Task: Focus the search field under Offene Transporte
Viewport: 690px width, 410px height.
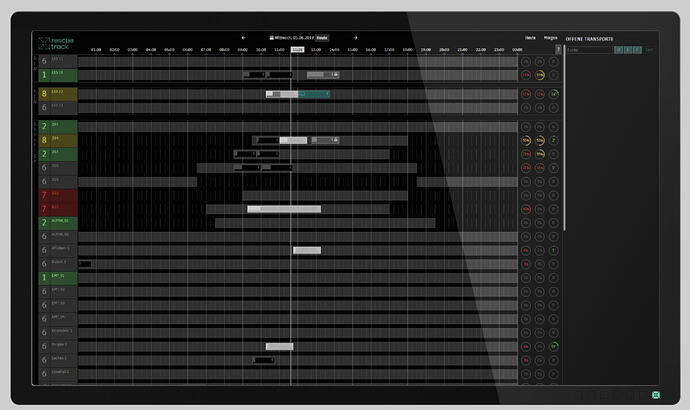Action: pyautogui.click(x=589, y=50)
